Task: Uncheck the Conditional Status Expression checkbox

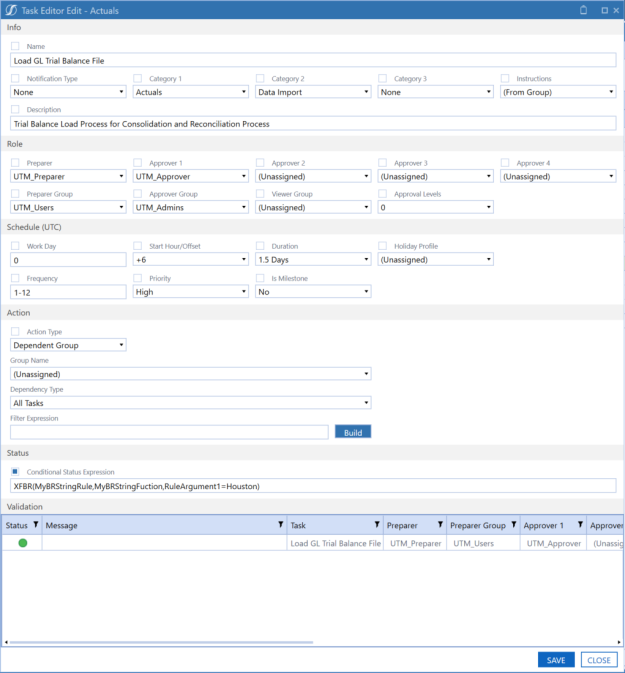Action: pyautogui.click(x=15, y=472)
